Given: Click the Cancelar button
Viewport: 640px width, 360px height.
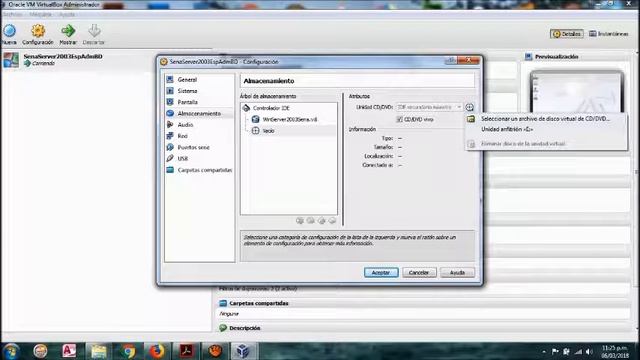Looking at the screenshot, I should click(x=419, y=272).
